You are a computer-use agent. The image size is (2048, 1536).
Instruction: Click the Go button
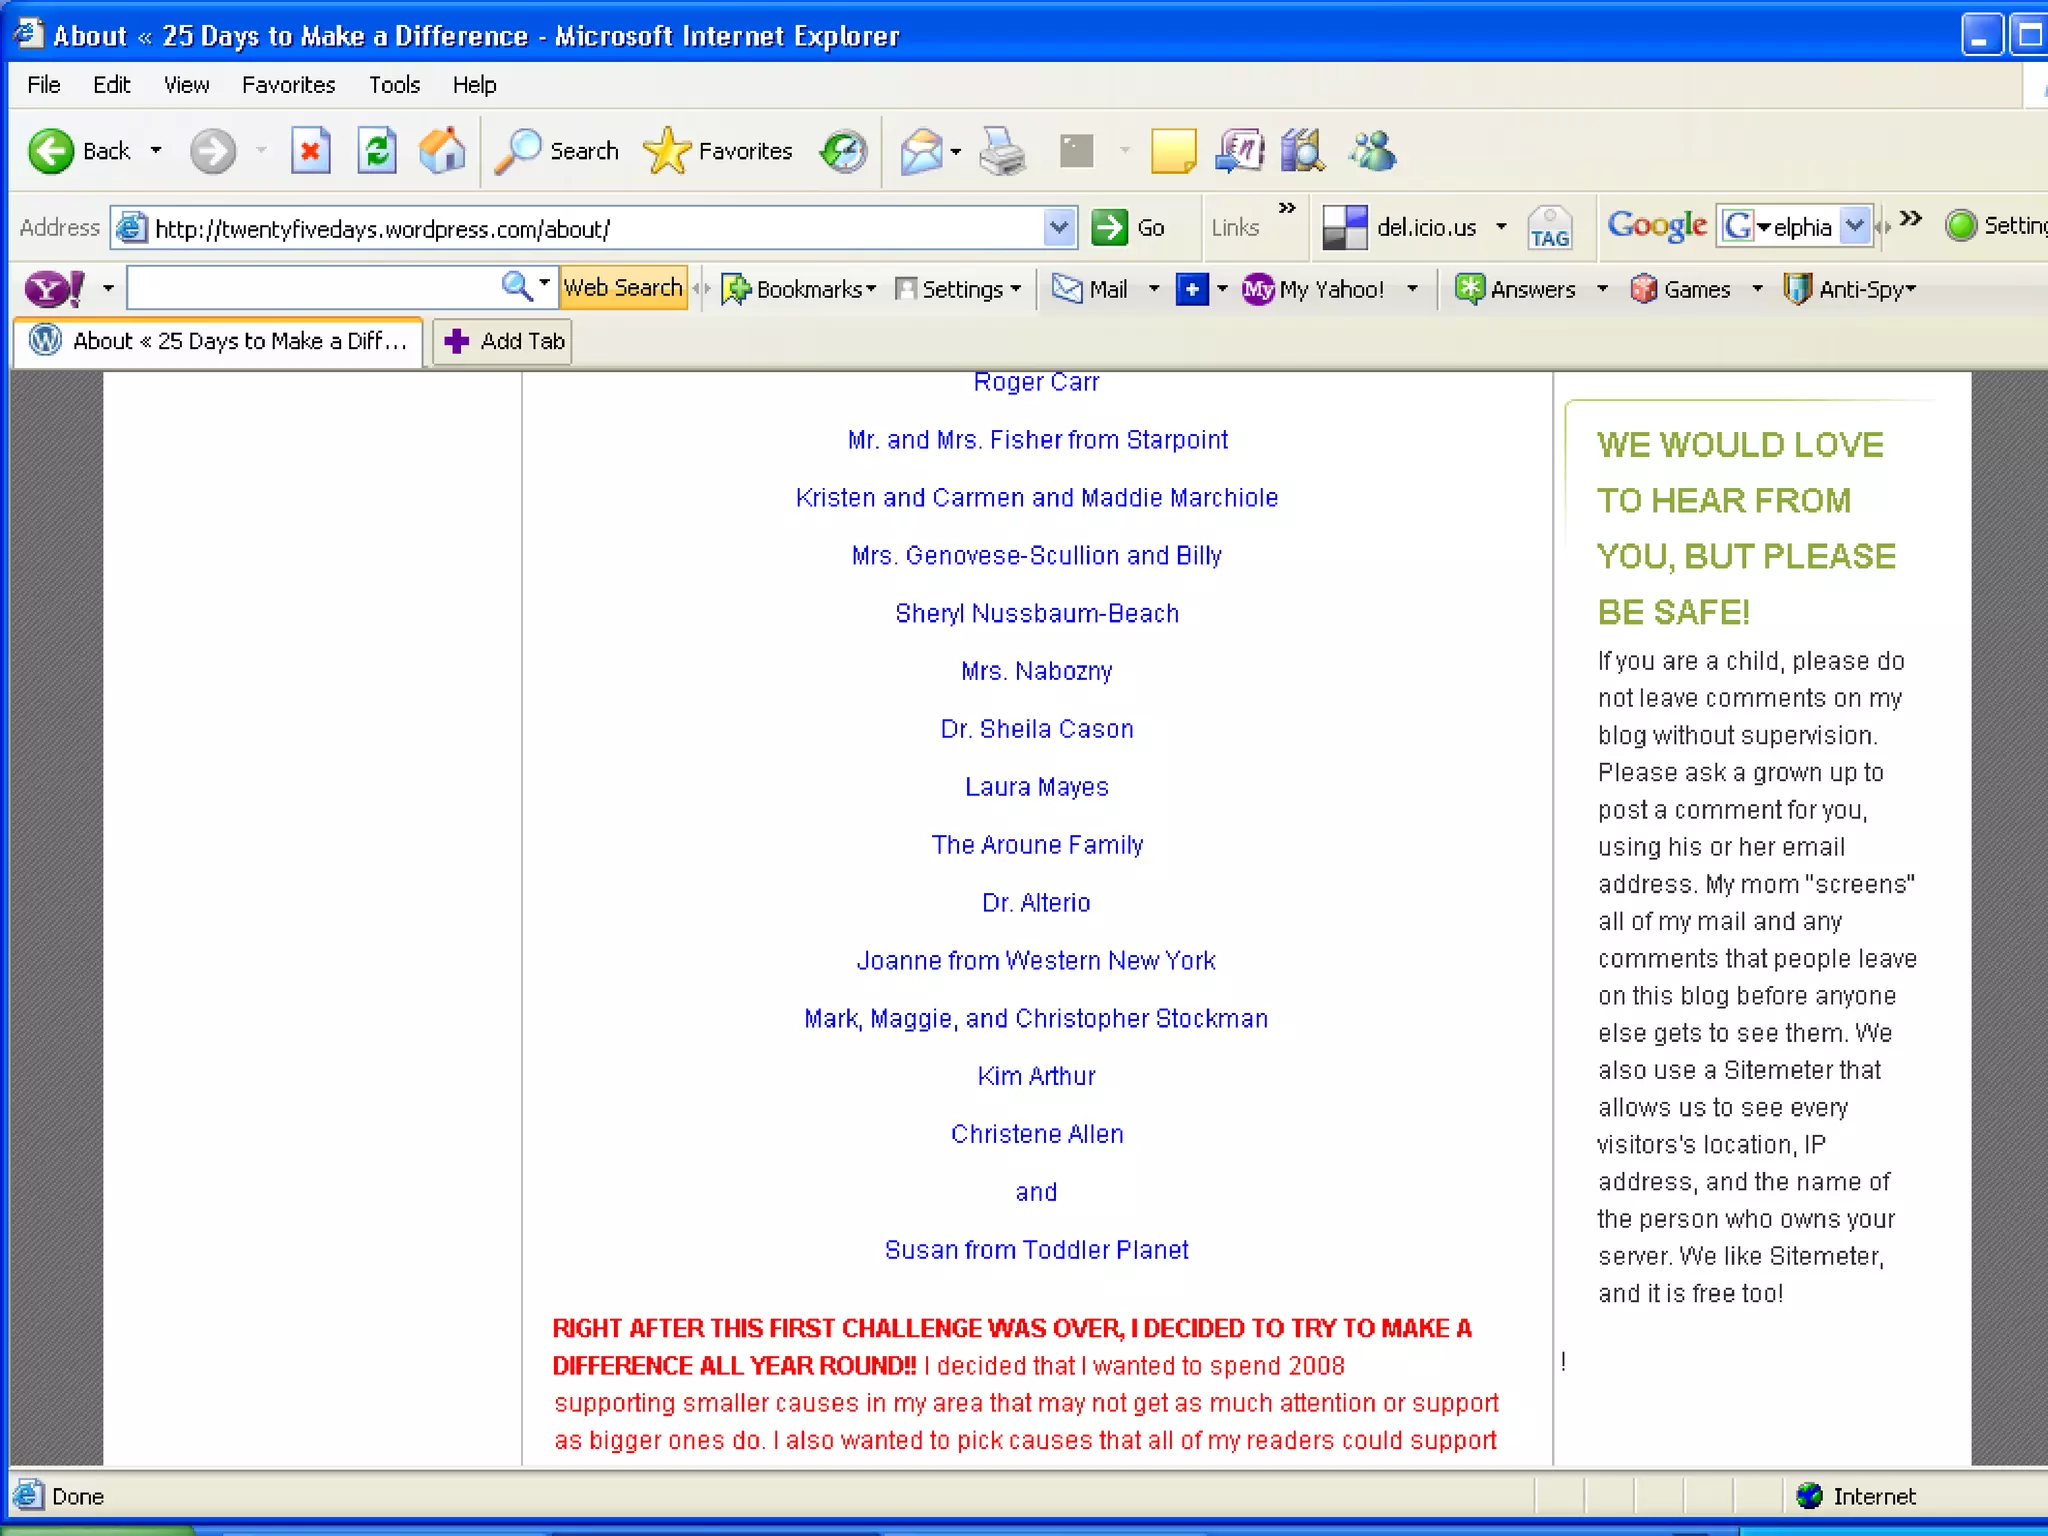coord(1129,228)
